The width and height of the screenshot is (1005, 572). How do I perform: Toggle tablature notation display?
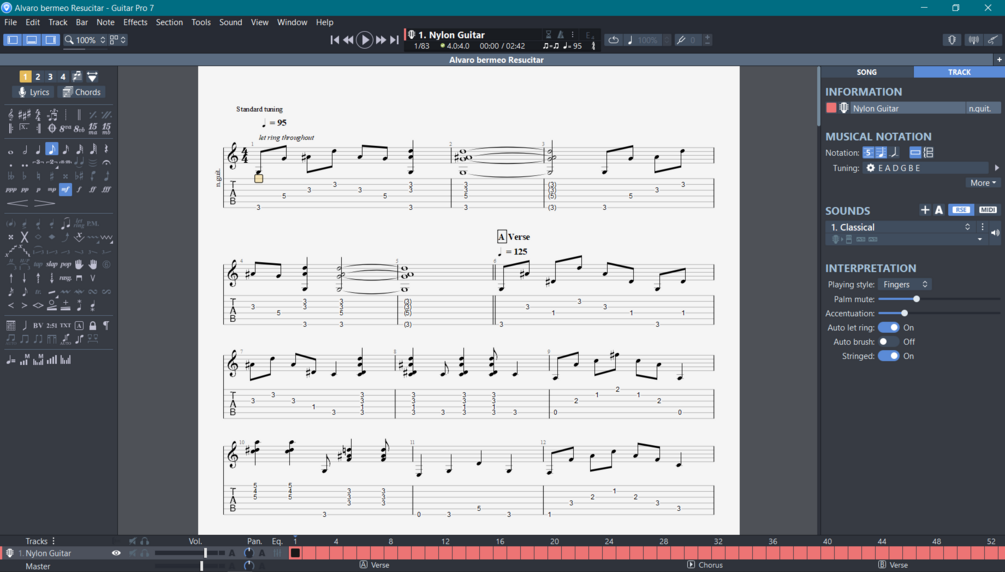(x=881, y=153)
